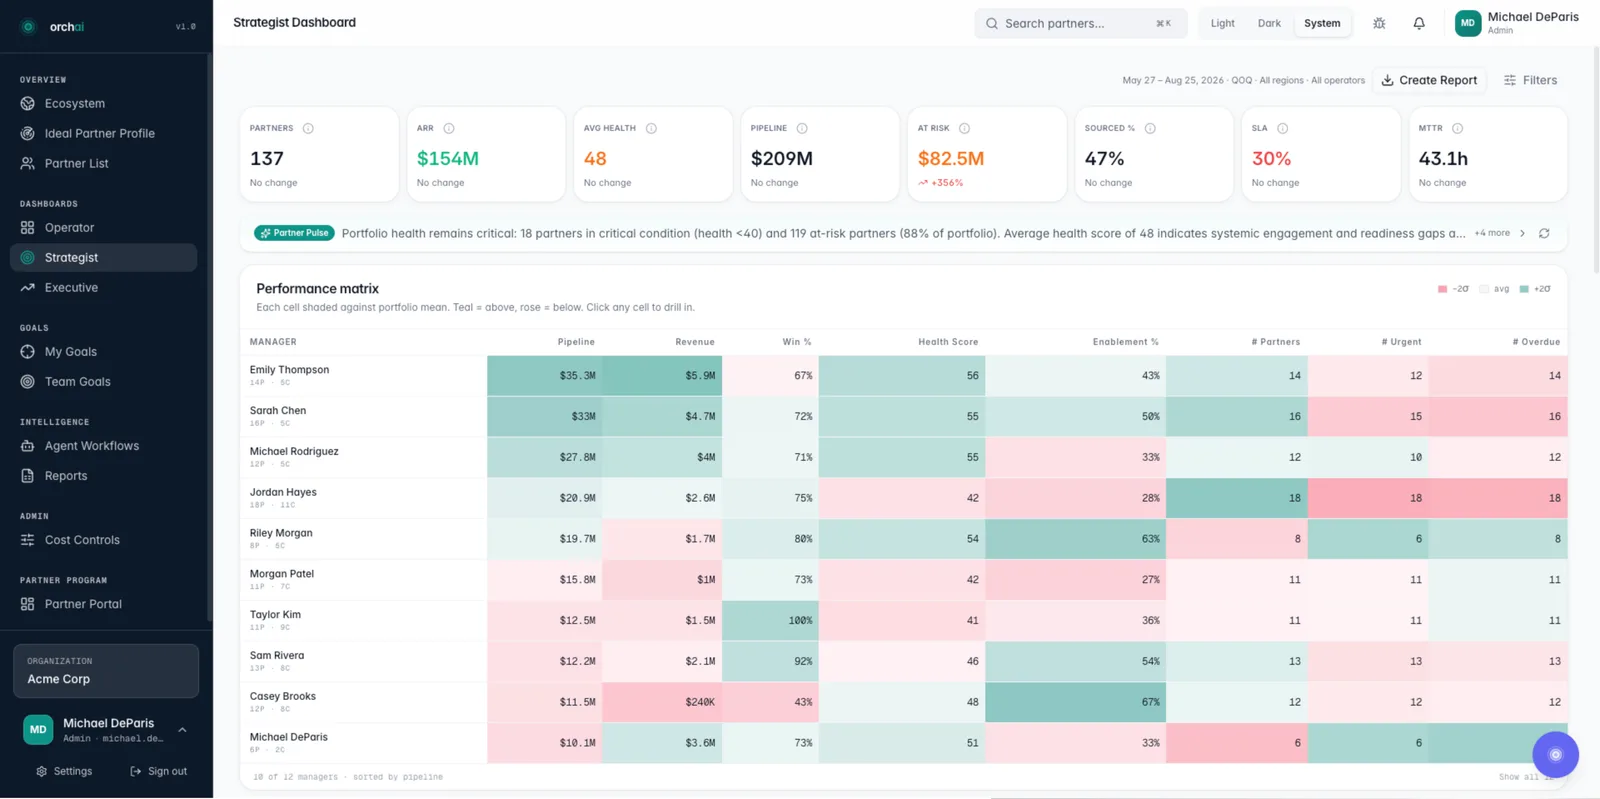Expand the Michael DeParis account menu
The width and height of the screenshot is (1600, 799).
182,730
